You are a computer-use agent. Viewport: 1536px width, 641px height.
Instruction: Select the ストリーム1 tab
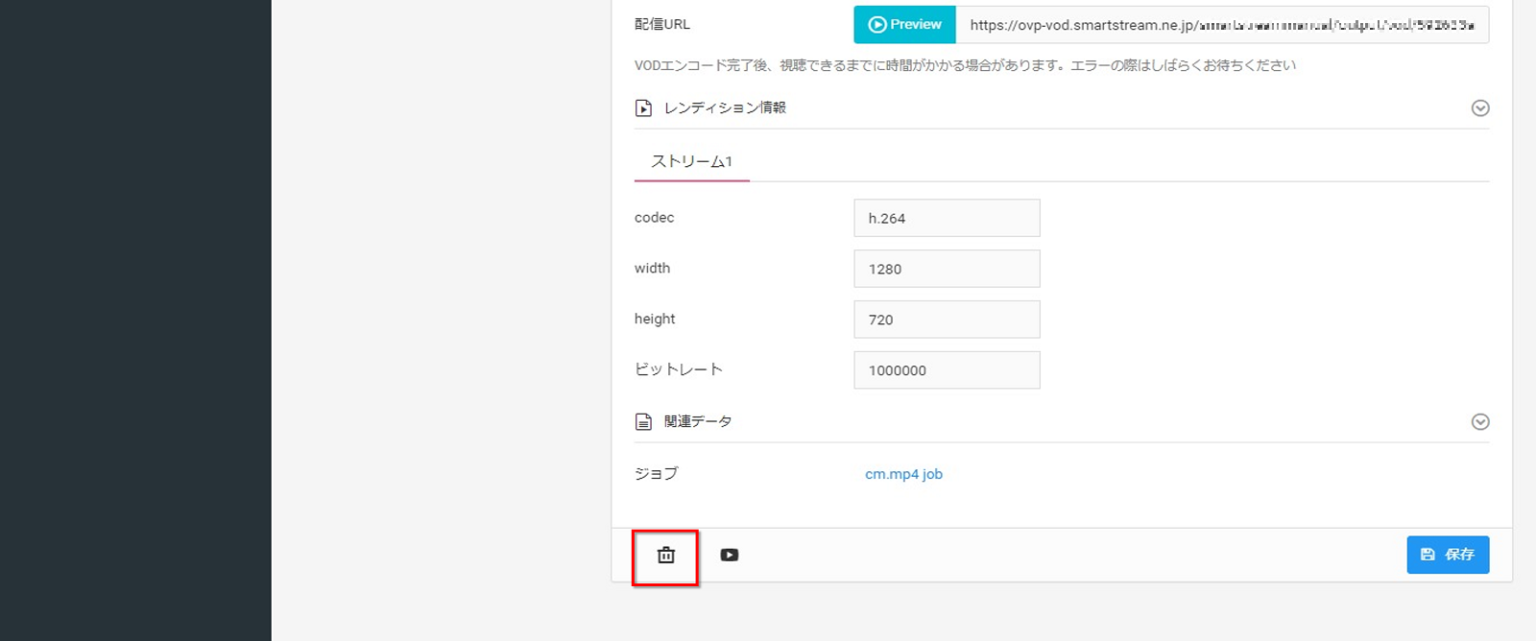pos(692,161)
